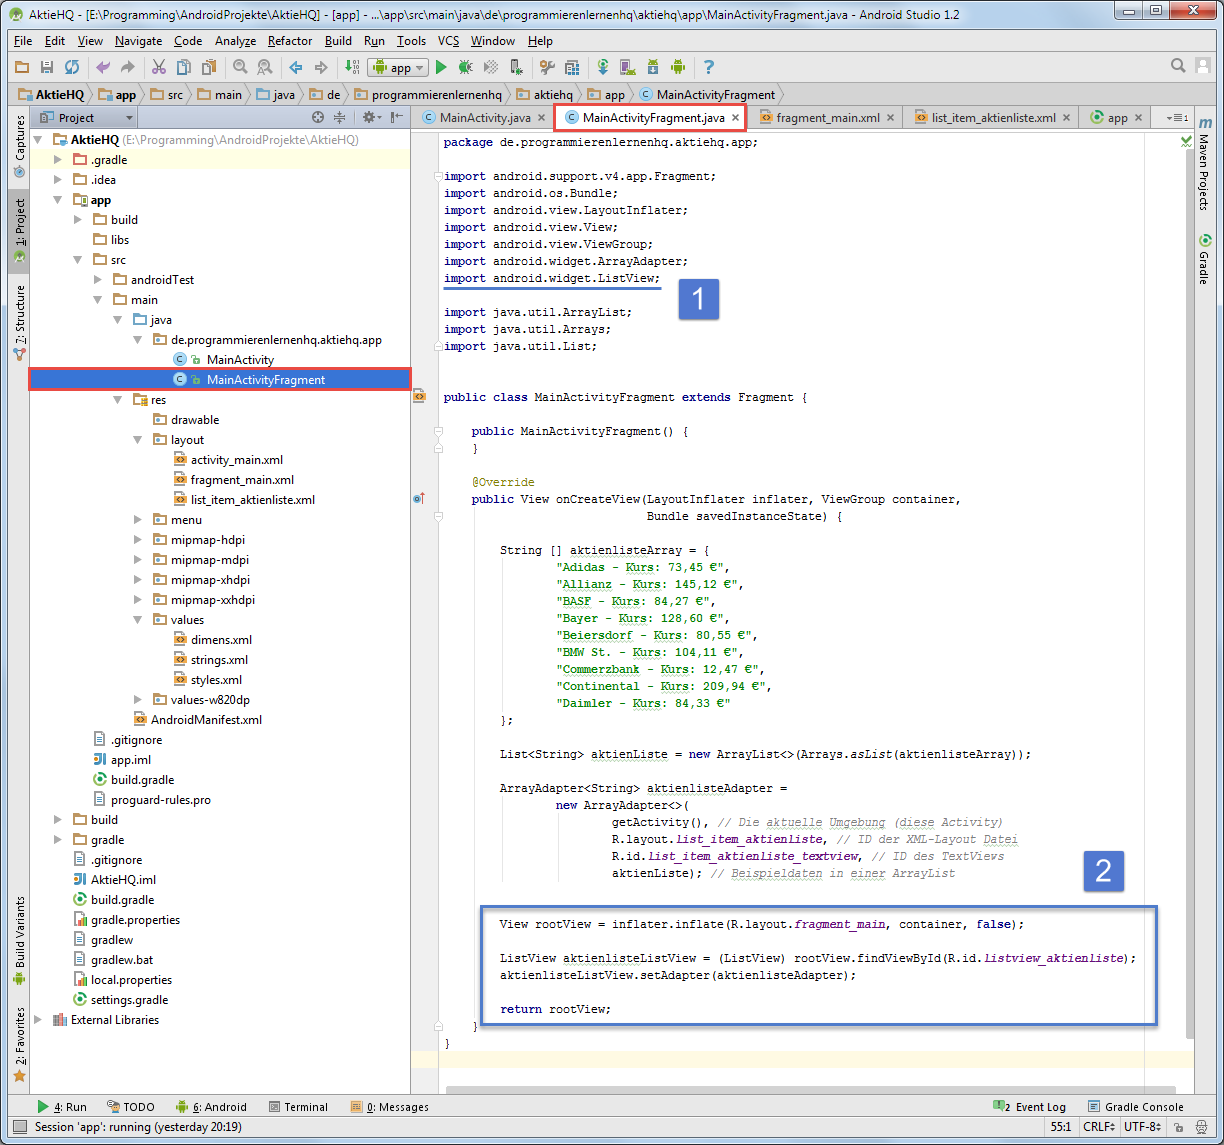The height and width of the screenshot is (1145, 1224).
Task: Toggle the Structure tool window side tab
Action: click(x=19, y=322)
